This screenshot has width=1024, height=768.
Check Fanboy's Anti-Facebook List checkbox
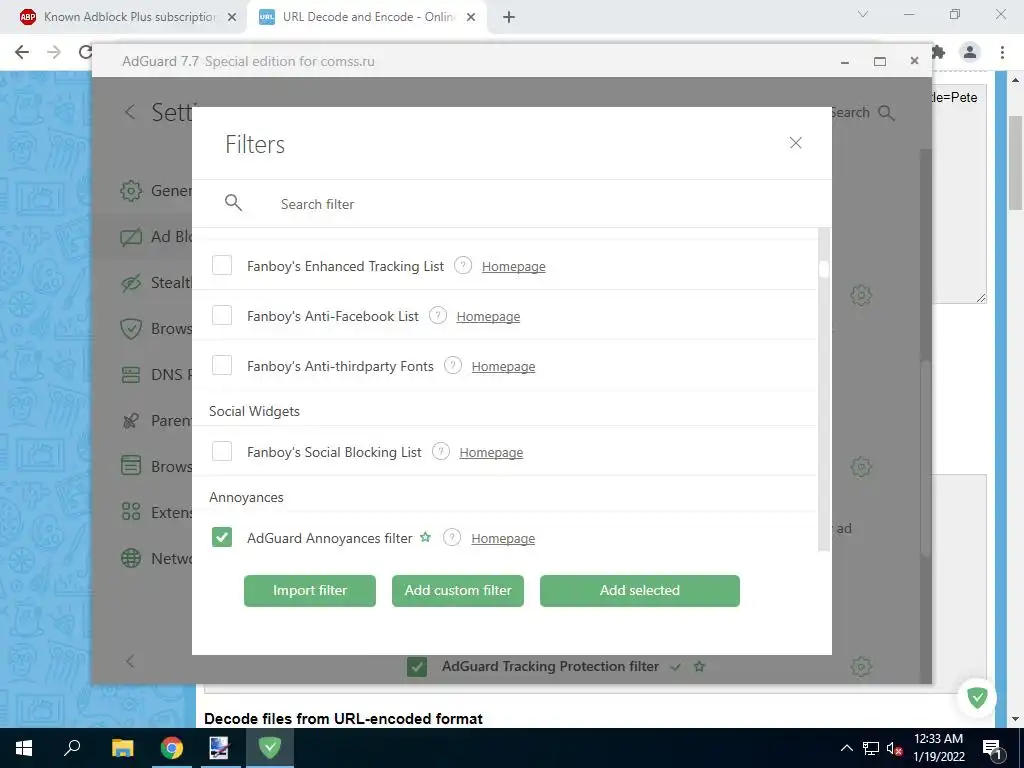[222, 315]
